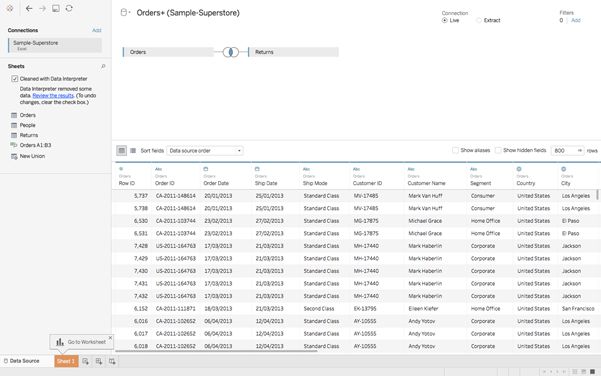Screen dimensions: 601x376
Task: Click the new worksheet icon
Action: 85,361
